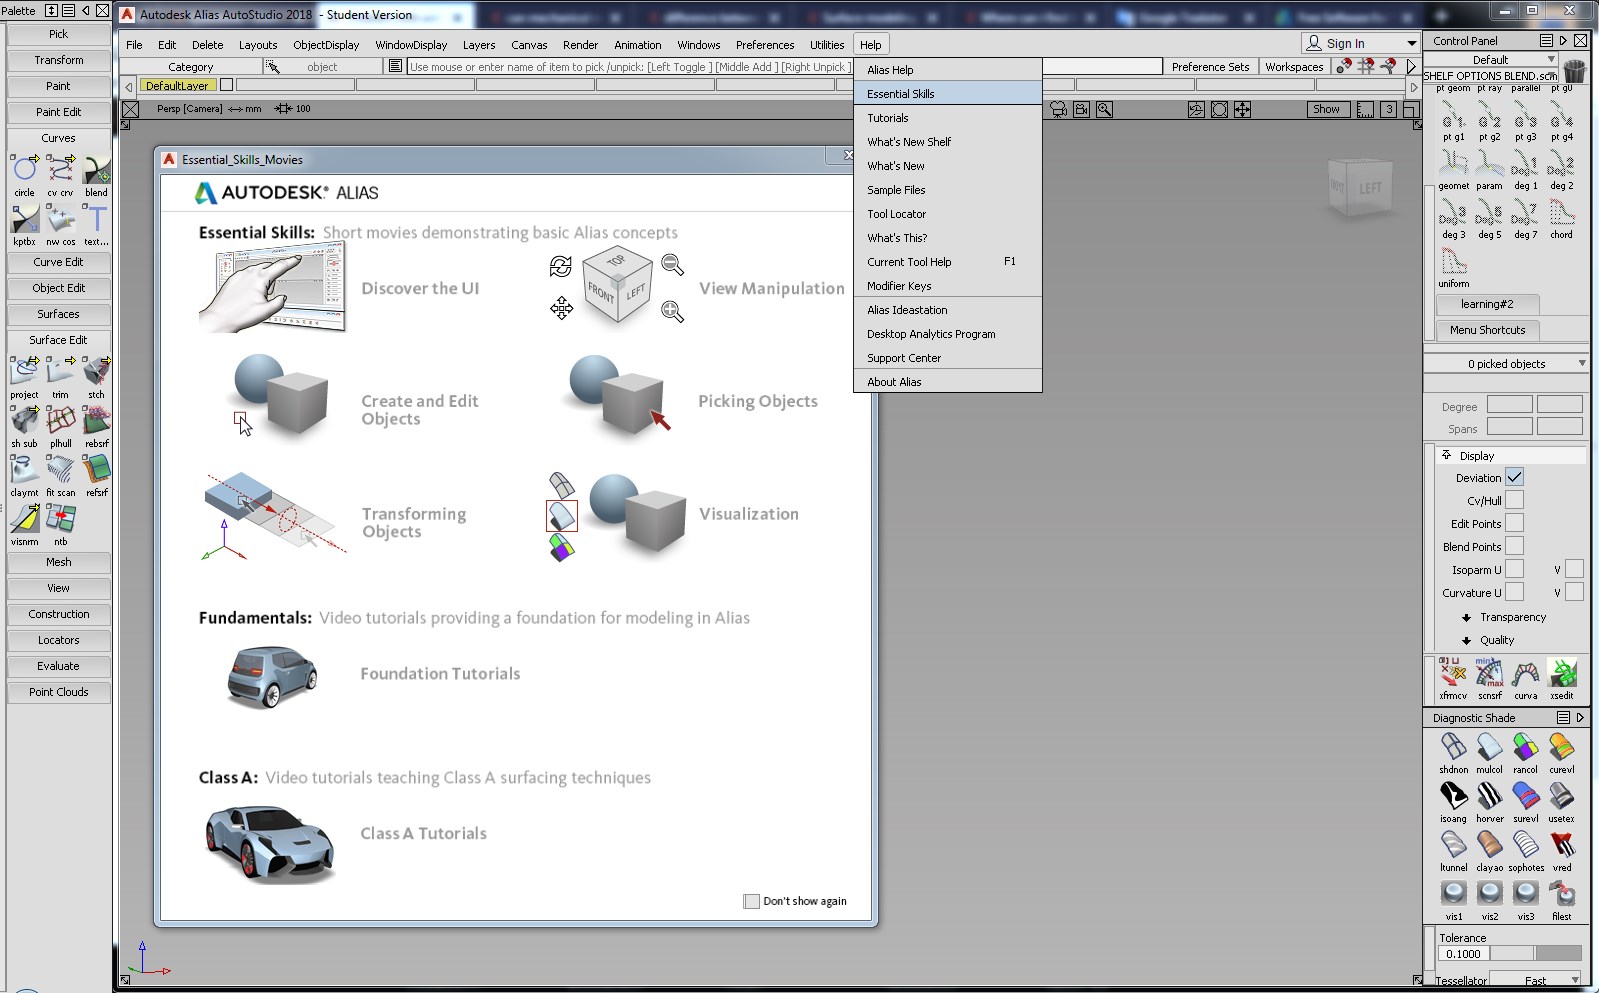Select the circle curve tool
The width and height of the screenshot is (1599, 993).
click(24, 169)
